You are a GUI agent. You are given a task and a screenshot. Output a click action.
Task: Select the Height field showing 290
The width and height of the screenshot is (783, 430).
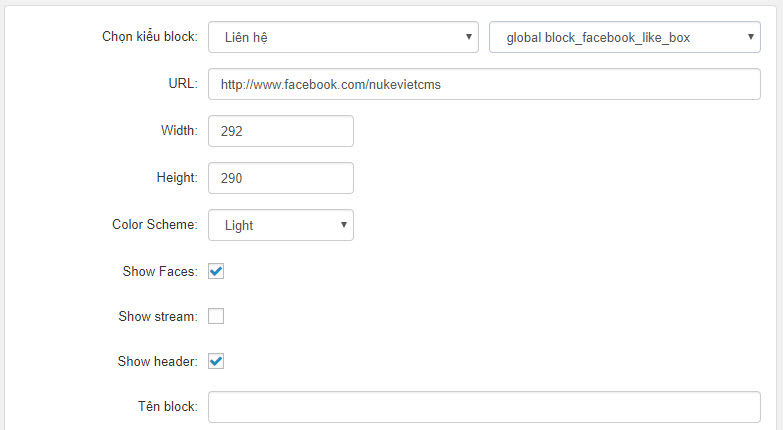coord(281,178)
